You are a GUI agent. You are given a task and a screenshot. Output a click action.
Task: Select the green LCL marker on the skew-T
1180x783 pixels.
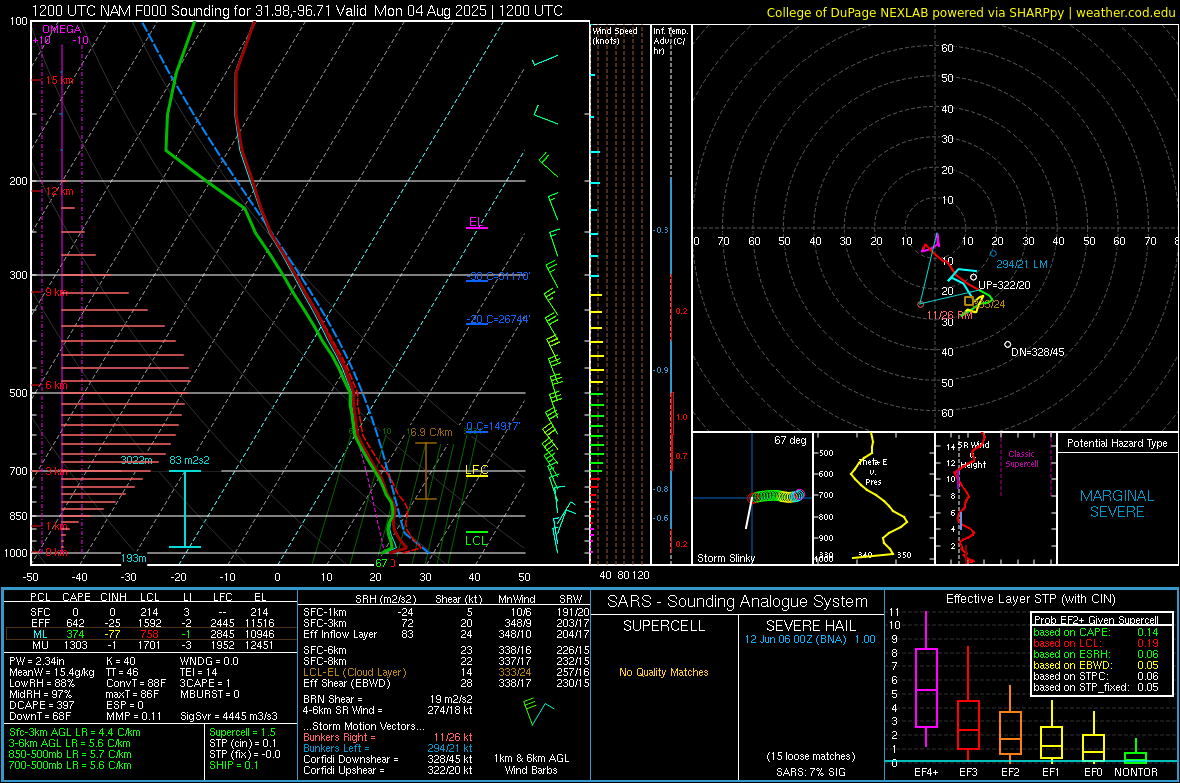pos(476,539)
